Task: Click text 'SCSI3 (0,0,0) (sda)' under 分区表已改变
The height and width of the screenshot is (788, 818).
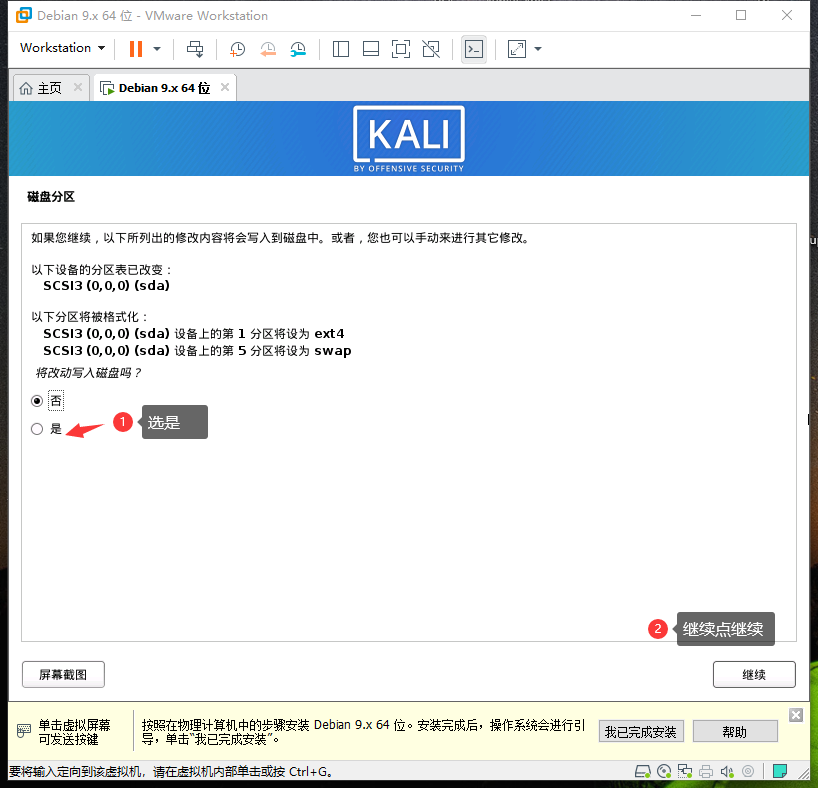Action: pyautogui.click(x=106, y=285)
